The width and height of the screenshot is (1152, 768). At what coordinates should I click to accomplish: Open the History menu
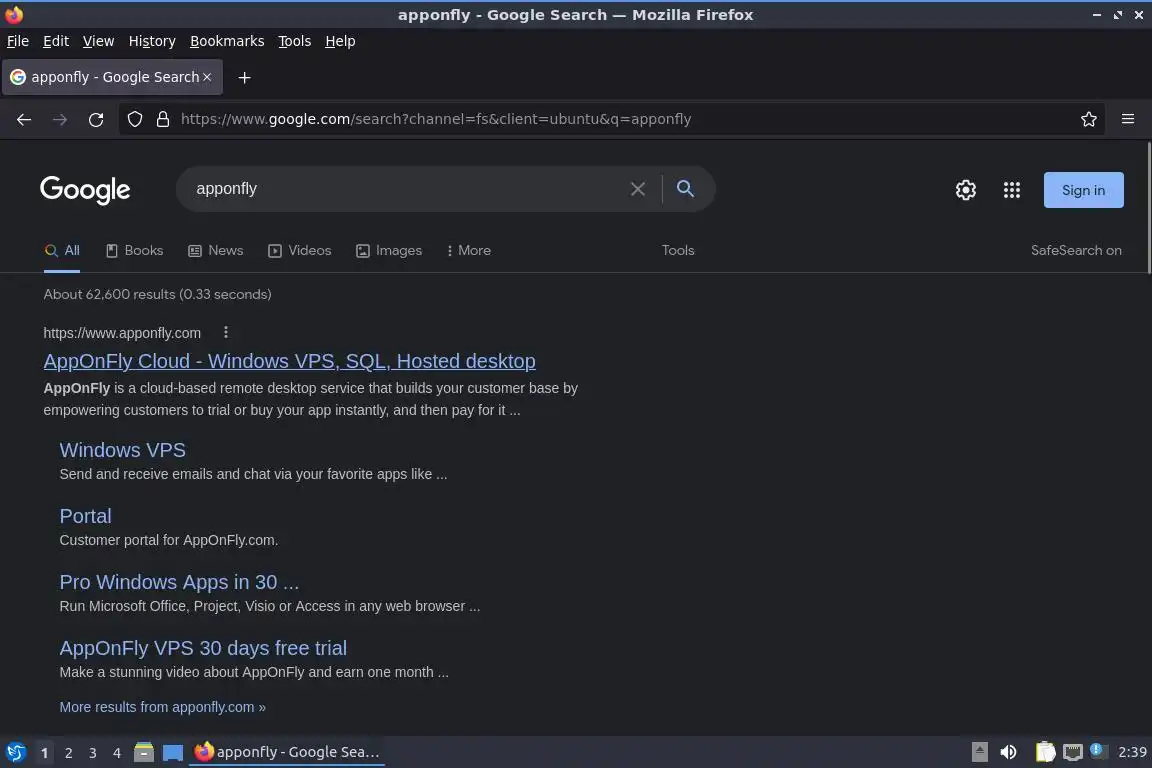[152, 41]
